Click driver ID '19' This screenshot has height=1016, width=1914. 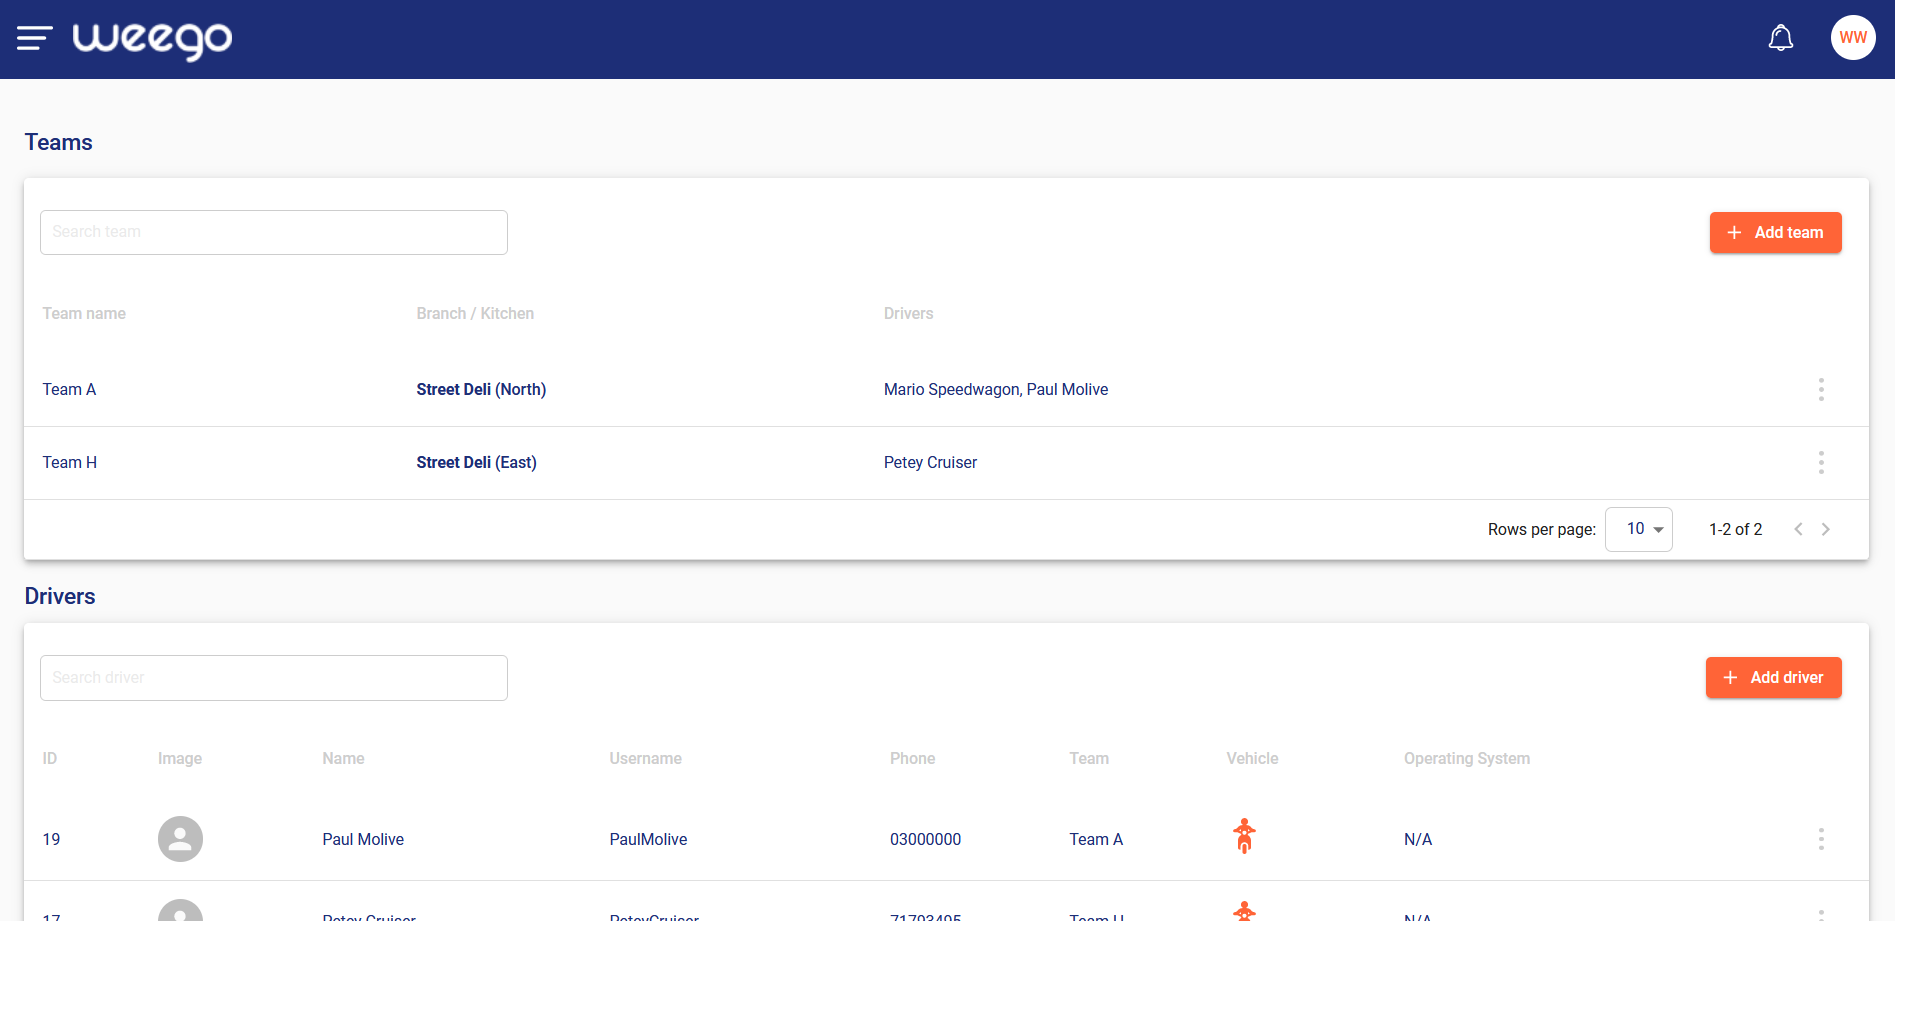(x=51, y=840)
